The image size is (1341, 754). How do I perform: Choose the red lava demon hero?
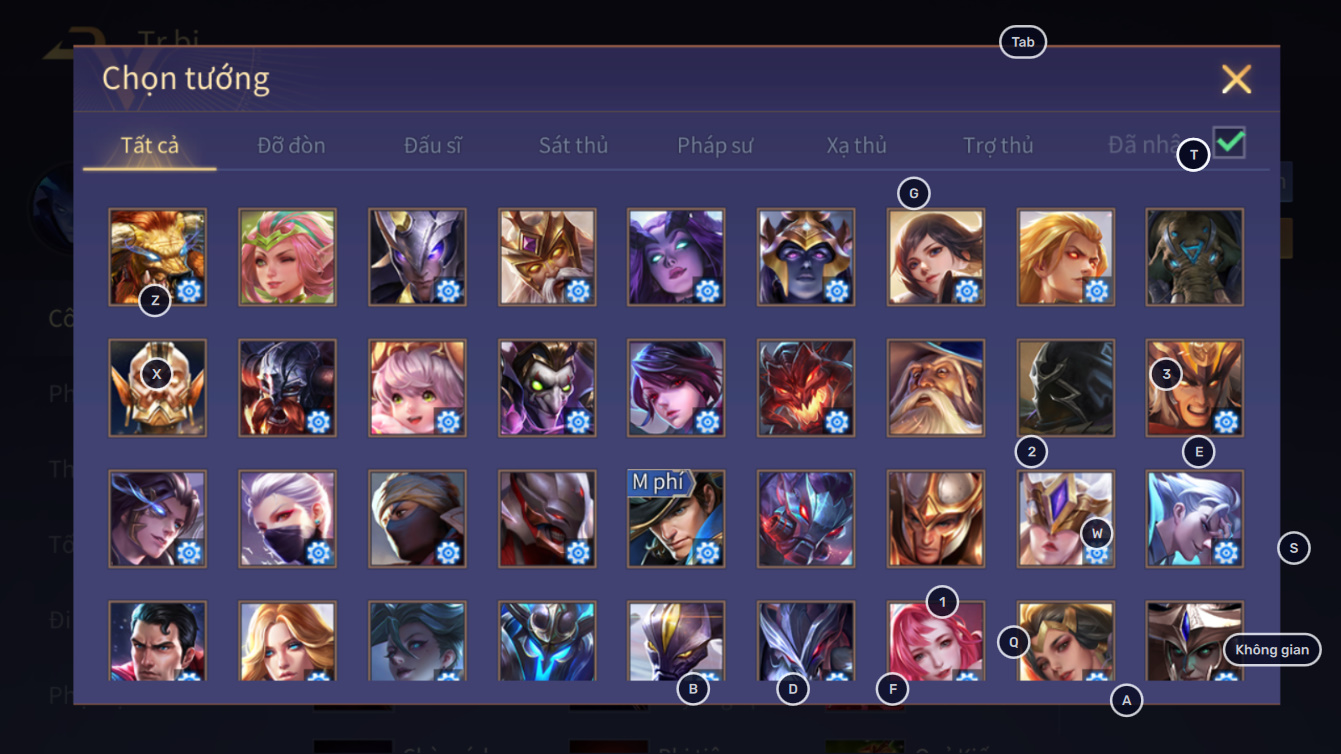[806, 388]
